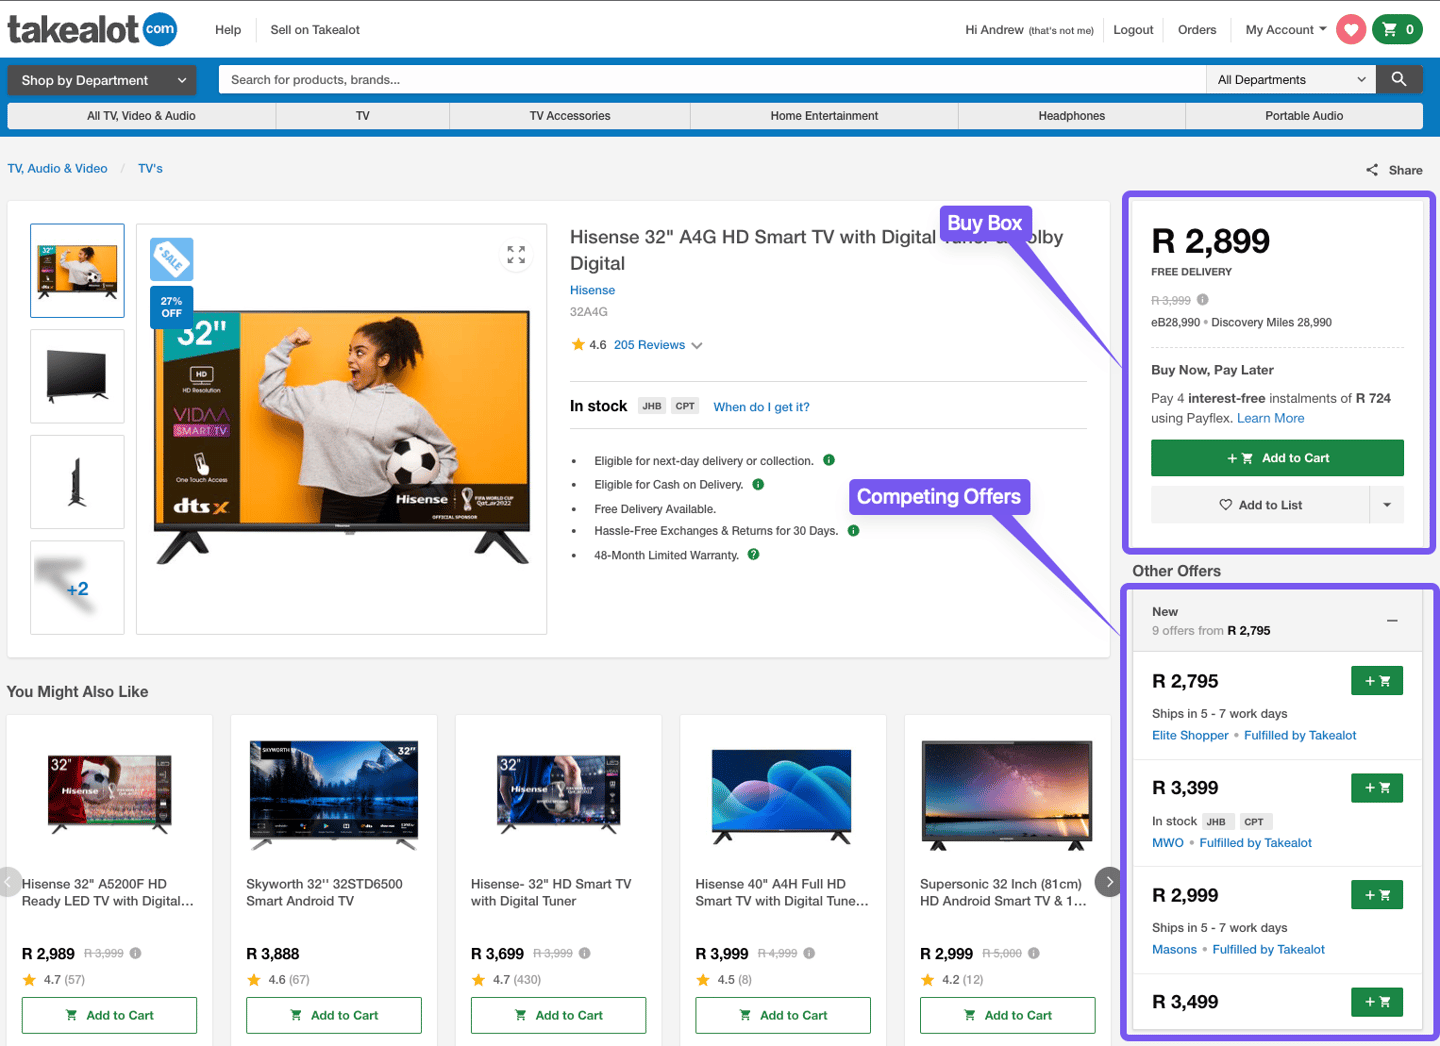Screen dimensions: 1440x1046
Task: Click green add-to-cart icon beside R 3,499 offer
Action: [1377, 1001]
